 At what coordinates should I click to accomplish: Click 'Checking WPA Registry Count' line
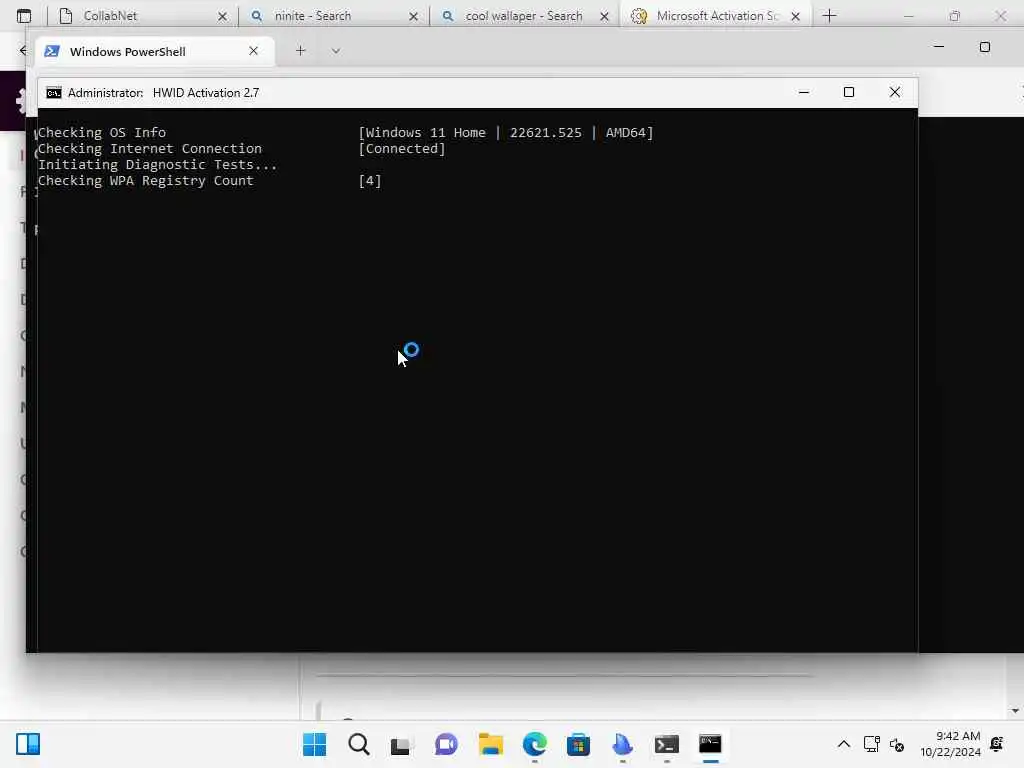[x=146, y=181]
